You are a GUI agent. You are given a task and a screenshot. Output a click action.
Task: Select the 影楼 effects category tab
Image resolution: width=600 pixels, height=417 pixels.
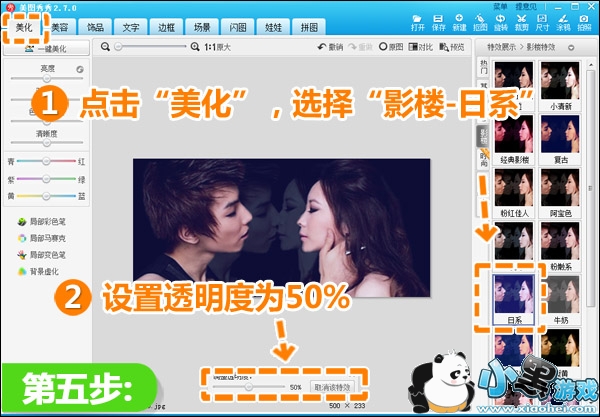484,137
